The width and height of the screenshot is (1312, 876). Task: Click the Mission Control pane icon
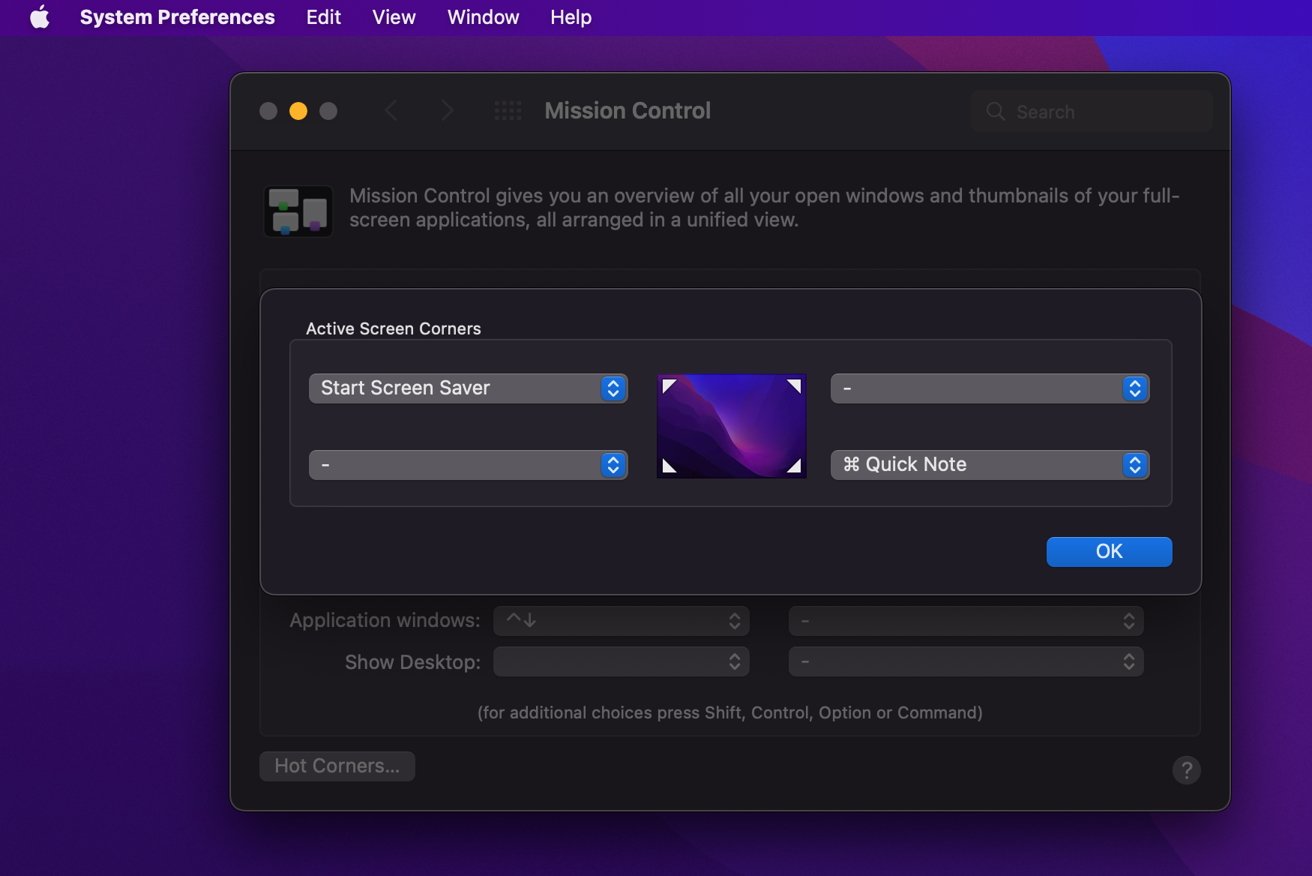[298, 210]
